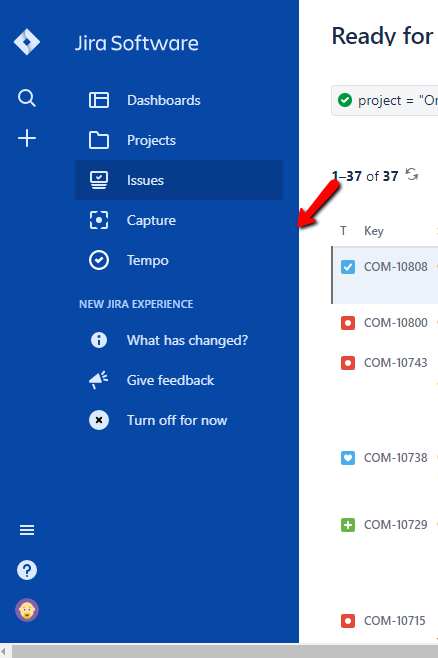The image size is (438, 658).
Task: Open issue COM-10800
Action: [x=396, y=323]
